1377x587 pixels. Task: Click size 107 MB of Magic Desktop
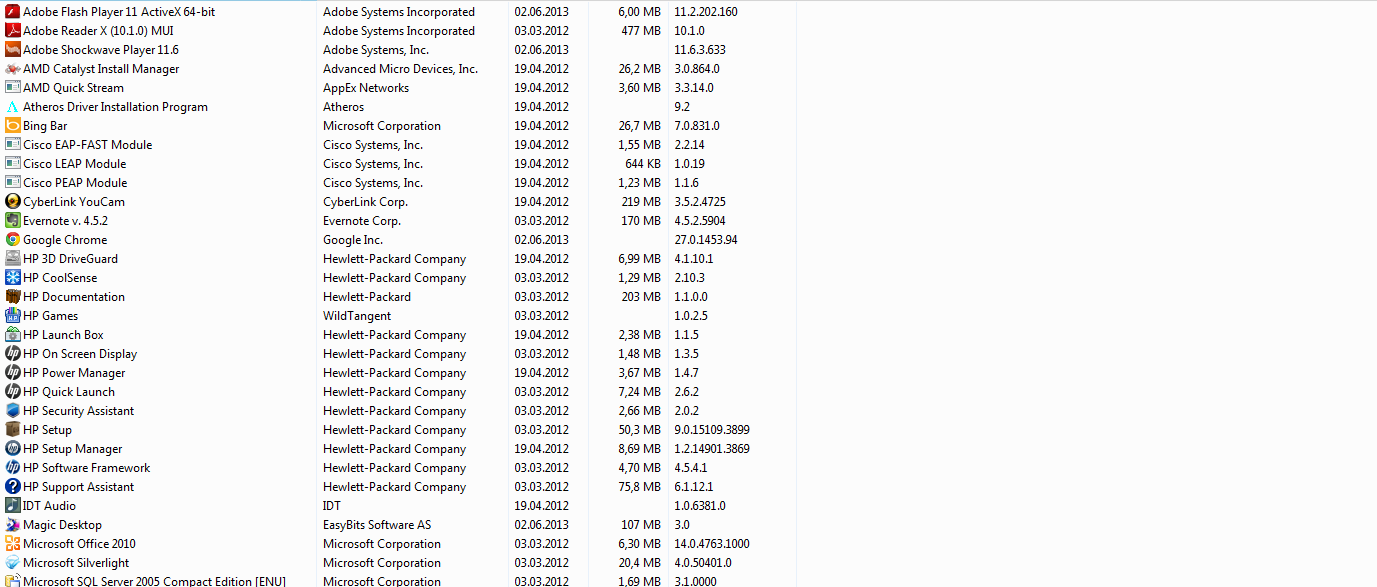pos(641,525)
